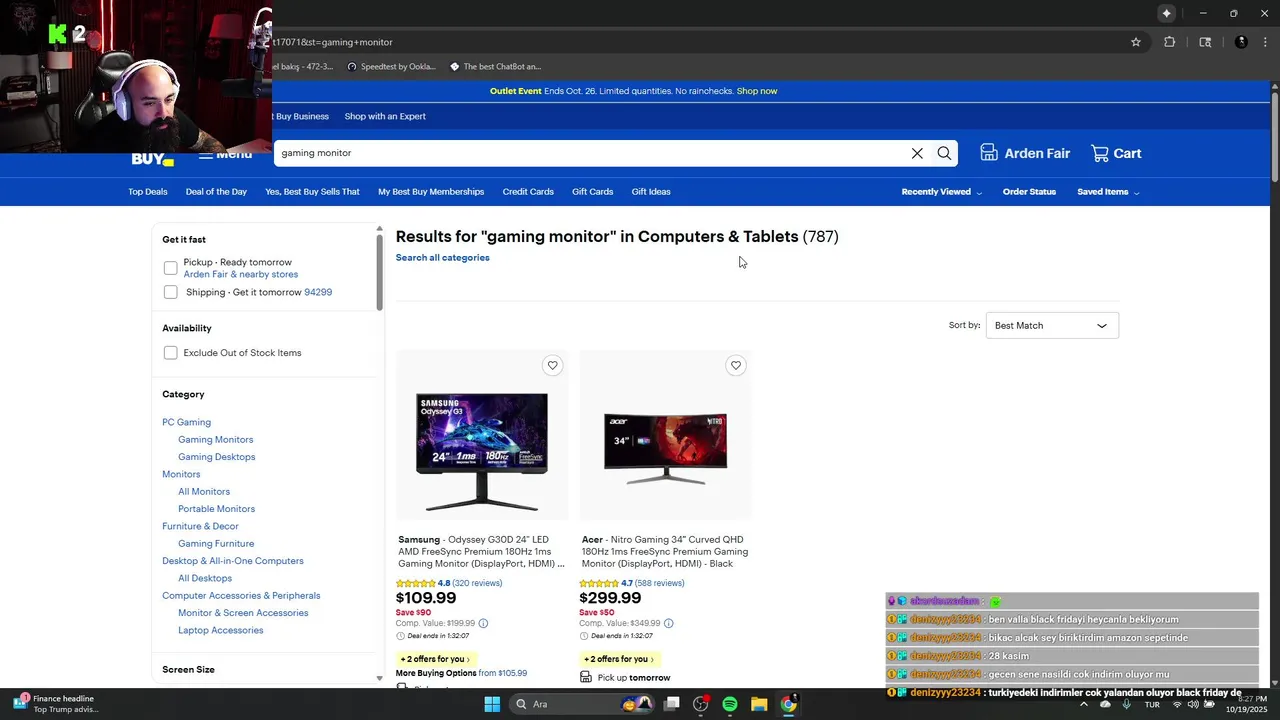Open Chrome profile avatar

1241,42
